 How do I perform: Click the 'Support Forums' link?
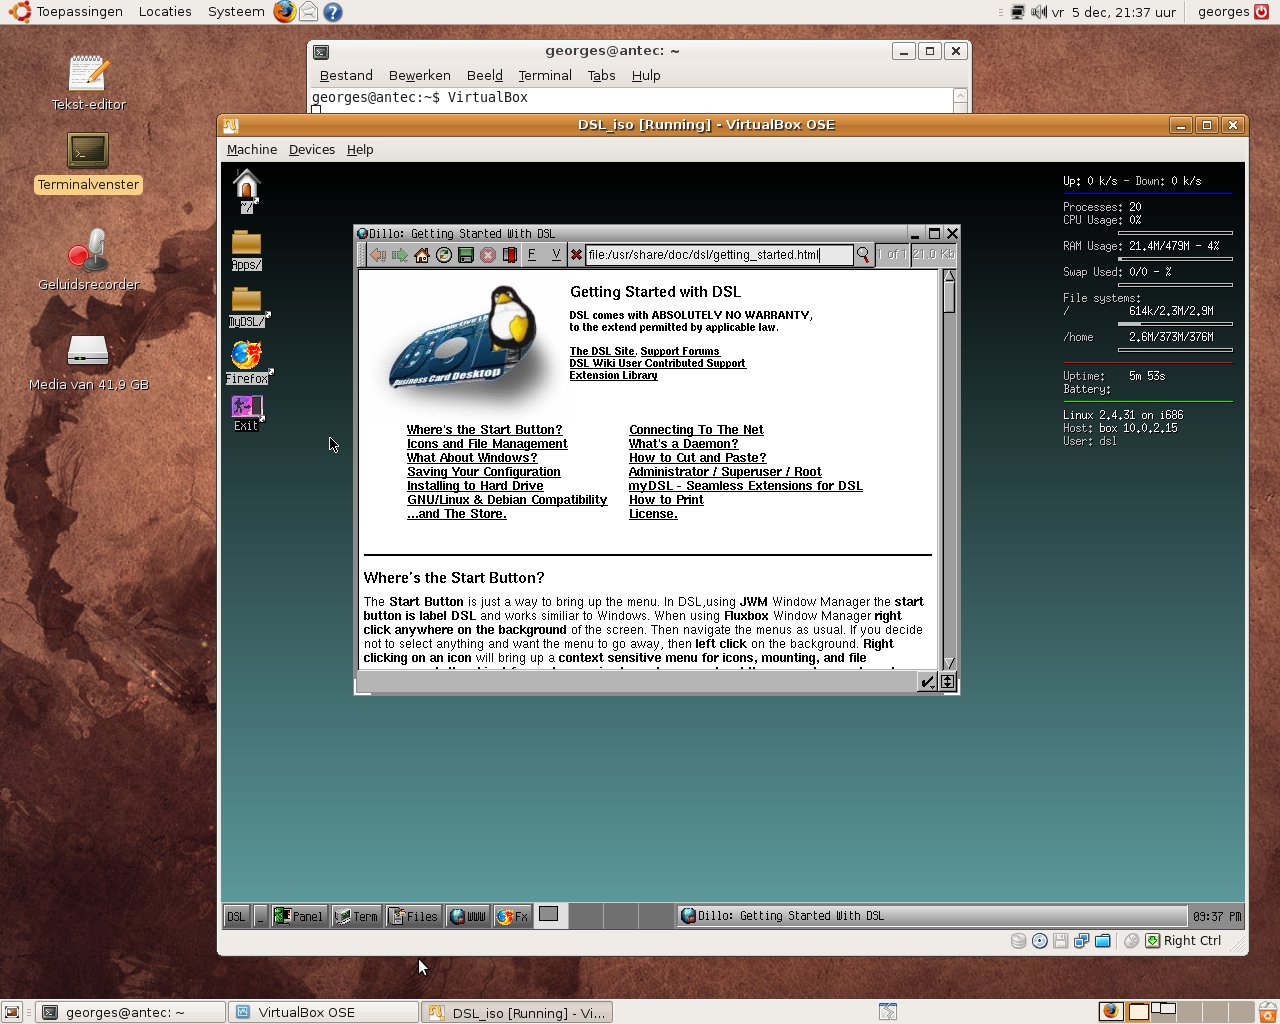(680, 351)
